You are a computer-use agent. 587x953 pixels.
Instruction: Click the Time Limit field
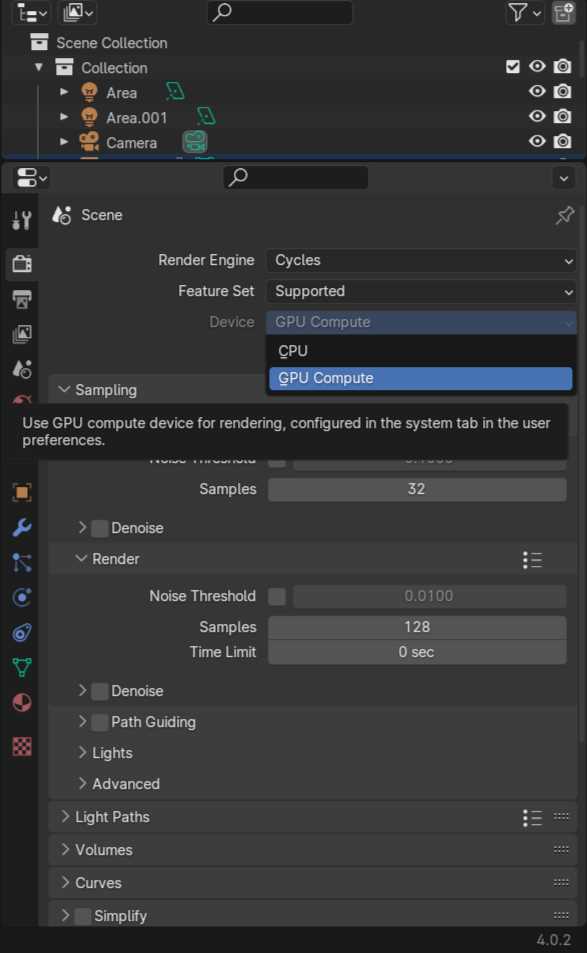pyautogui.click(x=417, y=652)
